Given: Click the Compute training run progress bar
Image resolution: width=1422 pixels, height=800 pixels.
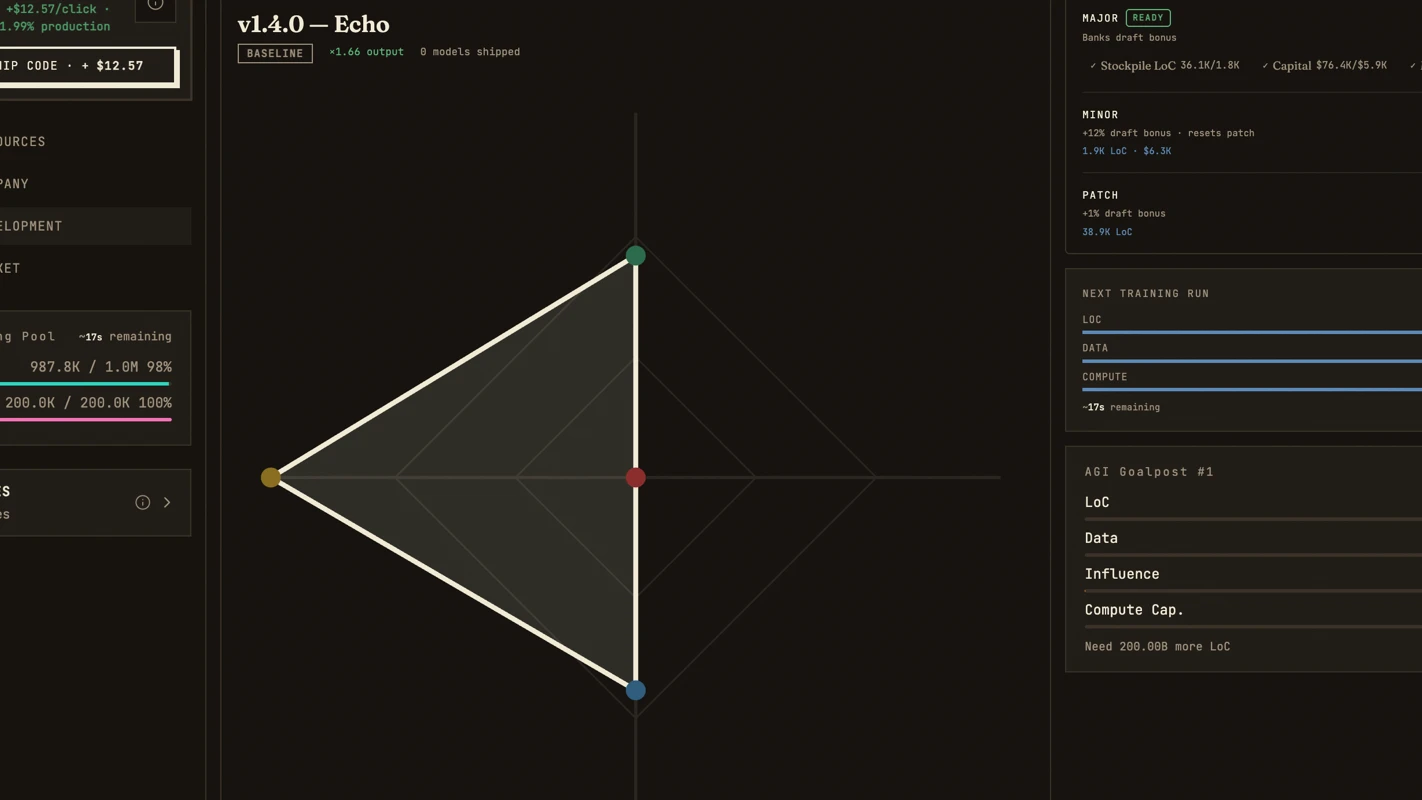Looking at the screenshot, I should coord(1252,390).
